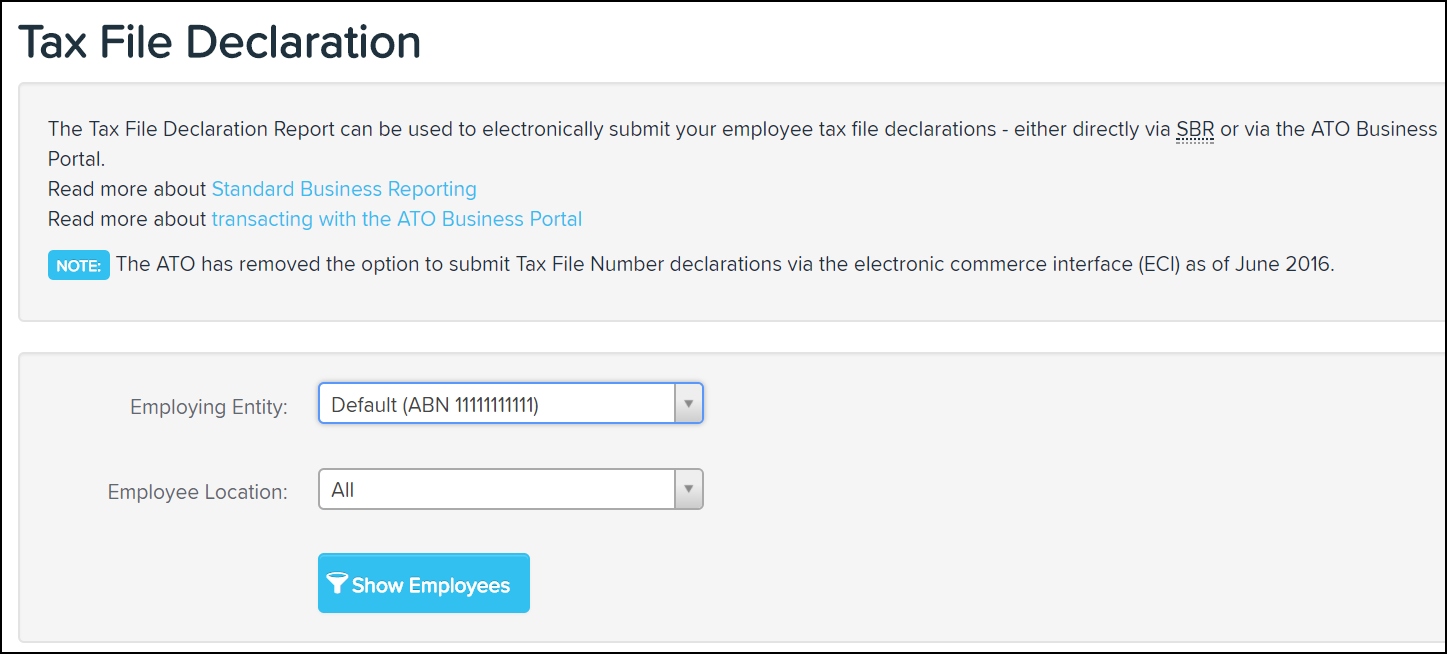1447x654 pixels.
Task: Click the dotted-underlined SBR abbreviation
Action: (x=1195, y=130)
